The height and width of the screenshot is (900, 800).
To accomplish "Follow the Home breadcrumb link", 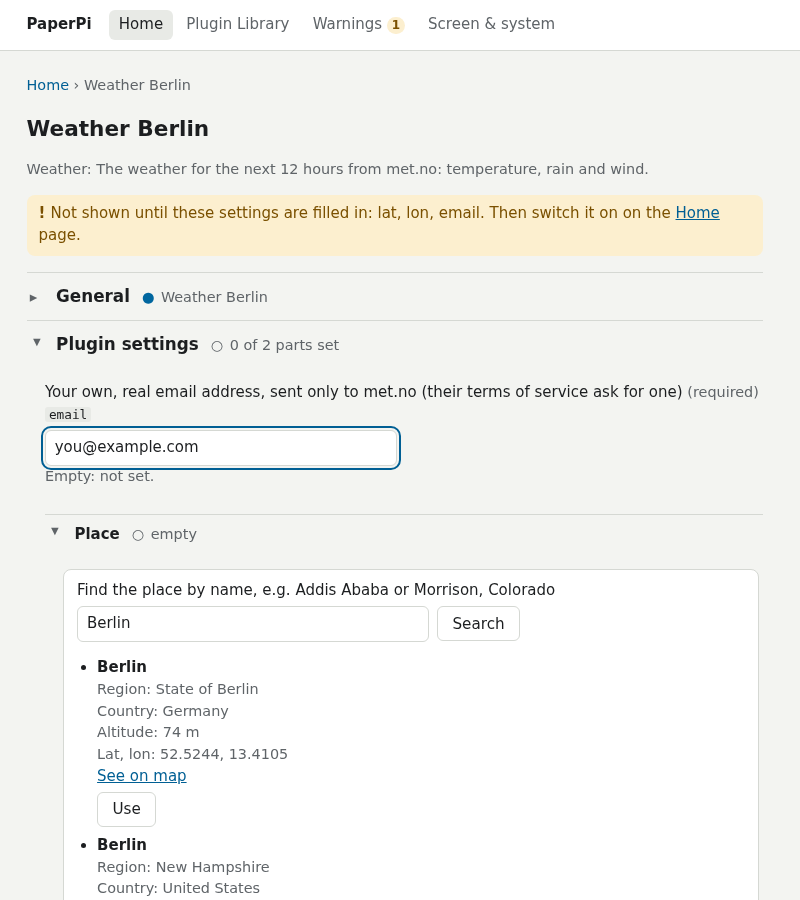I will coord(48,85).
